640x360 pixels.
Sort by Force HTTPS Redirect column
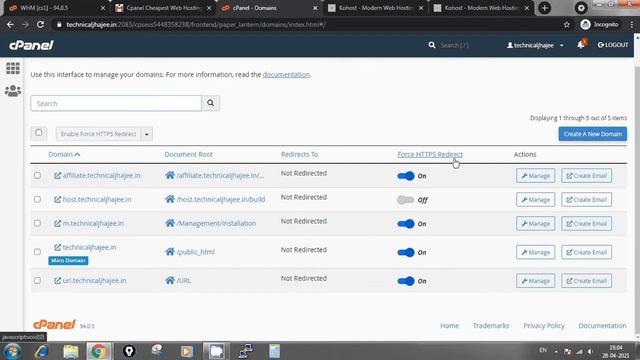pos(430,154)
